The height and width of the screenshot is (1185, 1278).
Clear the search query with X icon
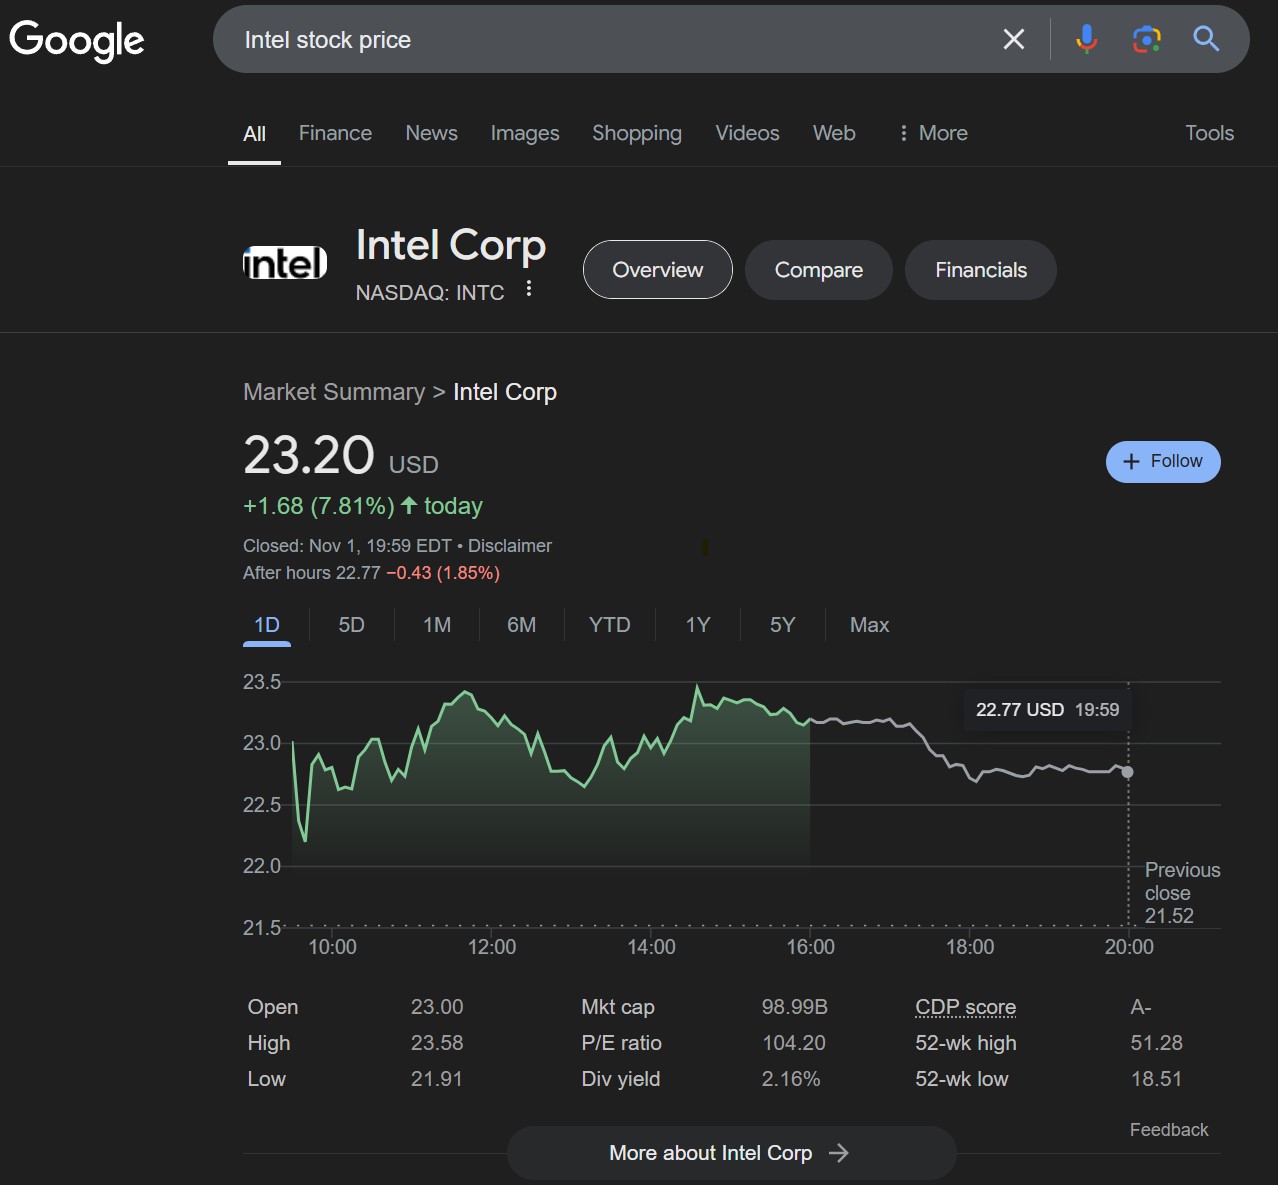(1013, 40)
